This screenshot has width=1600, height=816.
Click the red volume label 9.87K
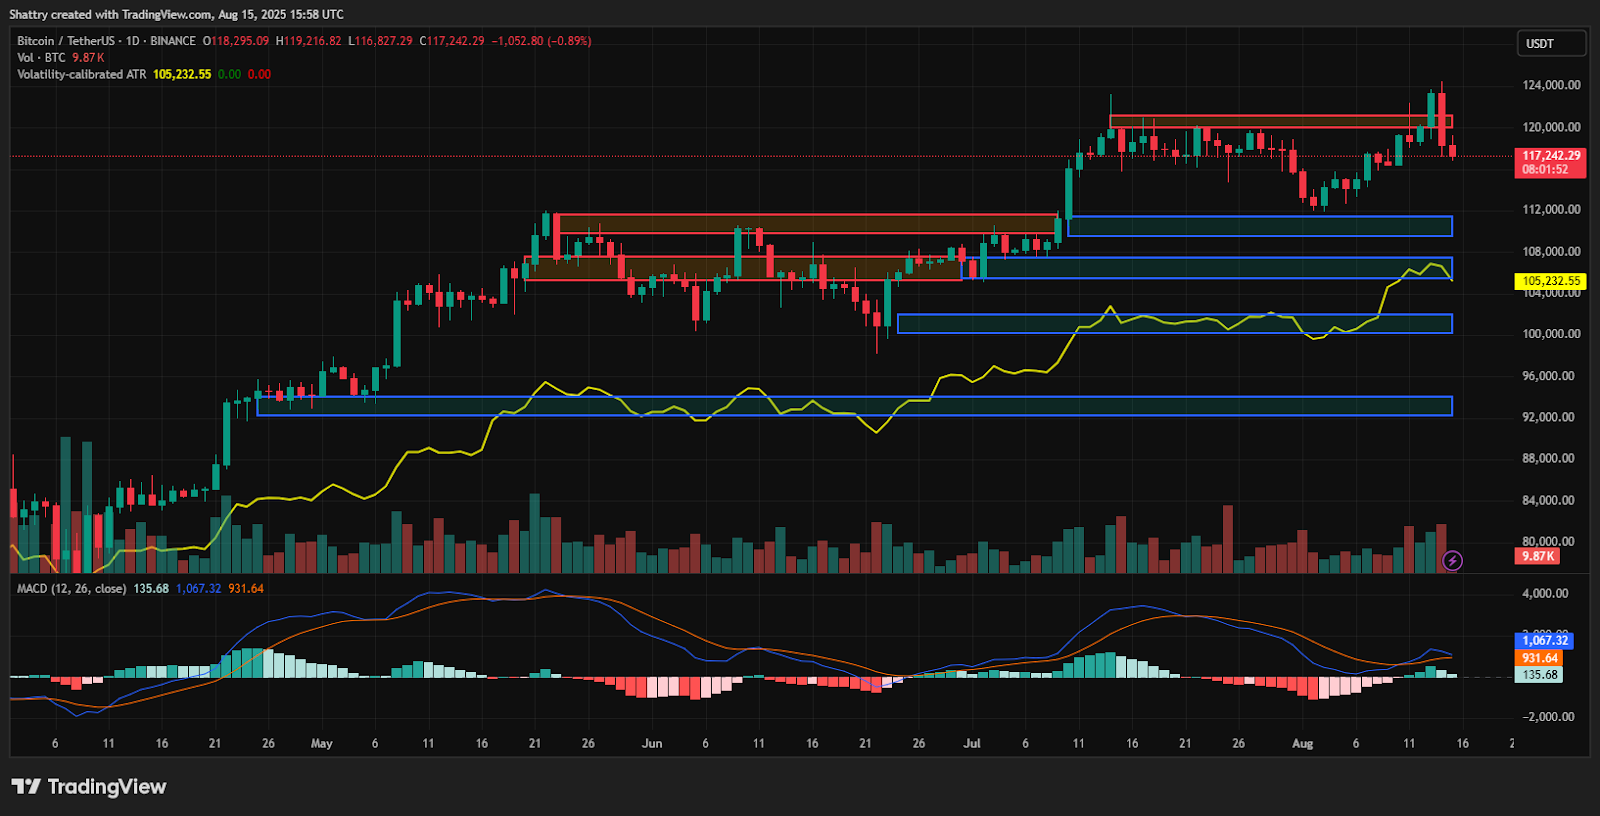point(1538,556)
